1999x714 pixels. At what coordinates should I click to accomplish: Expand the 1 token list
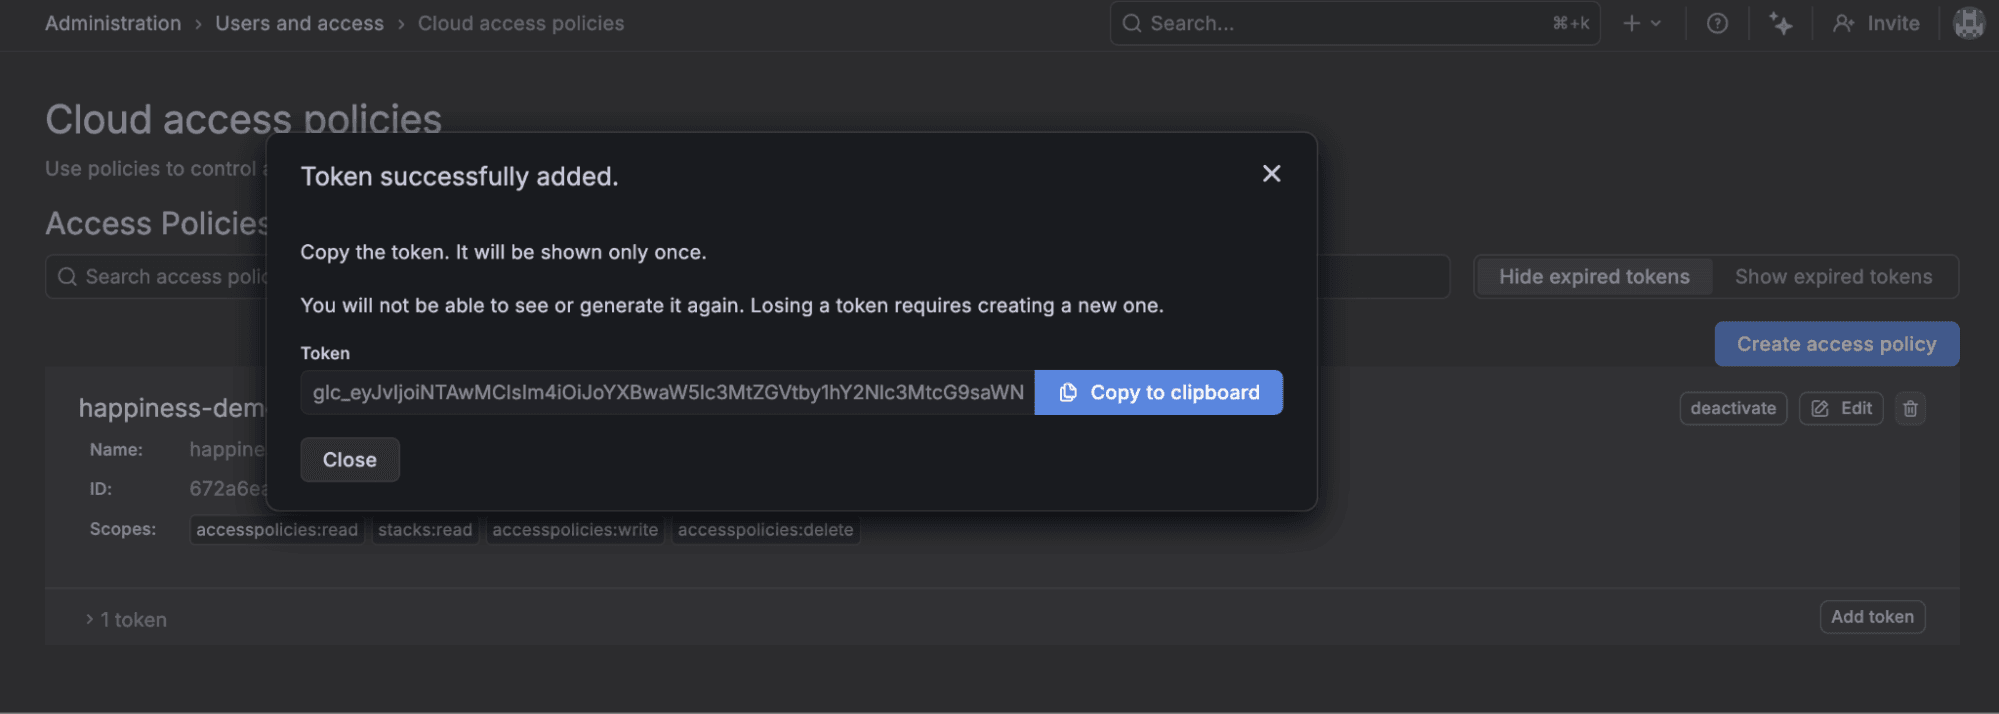[126, 620]
